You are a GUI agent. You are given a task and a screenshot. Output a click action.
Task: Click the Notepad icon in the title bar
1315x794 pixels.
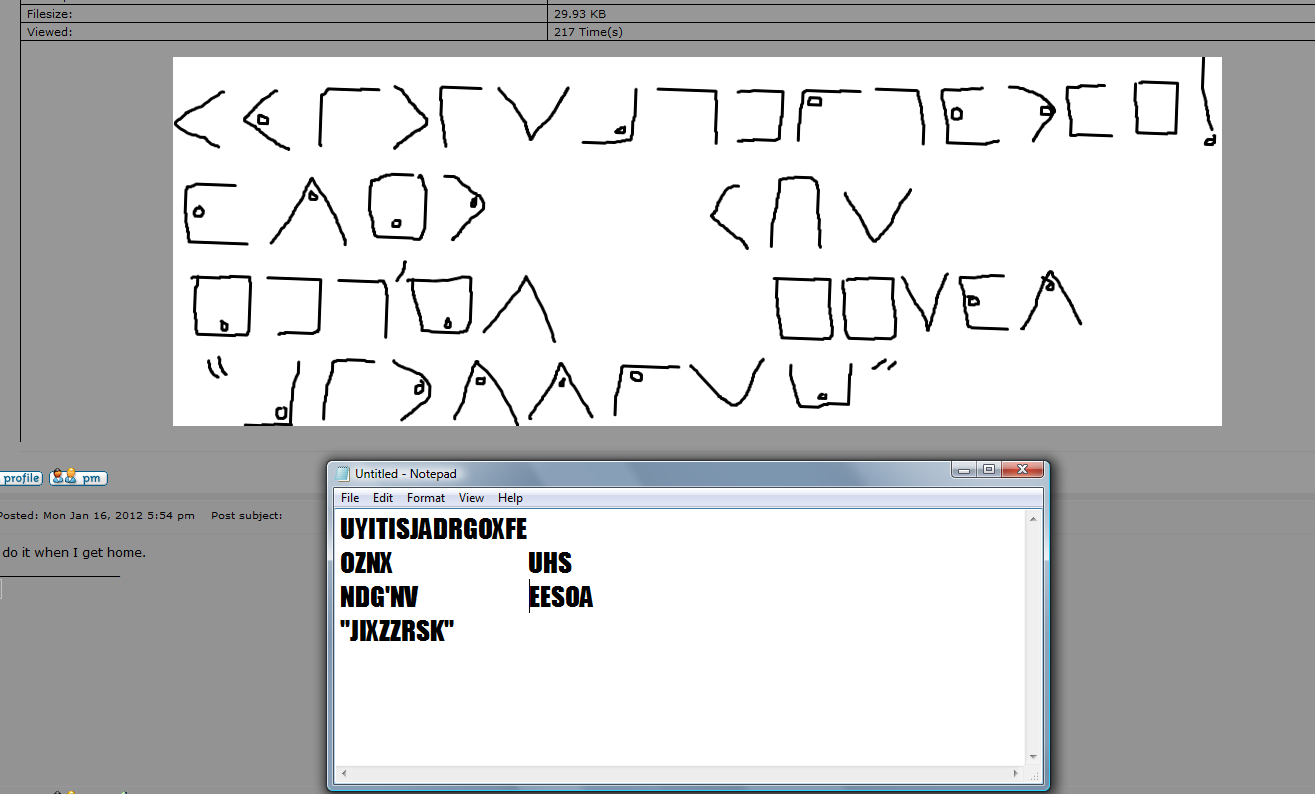pos(341,473)
